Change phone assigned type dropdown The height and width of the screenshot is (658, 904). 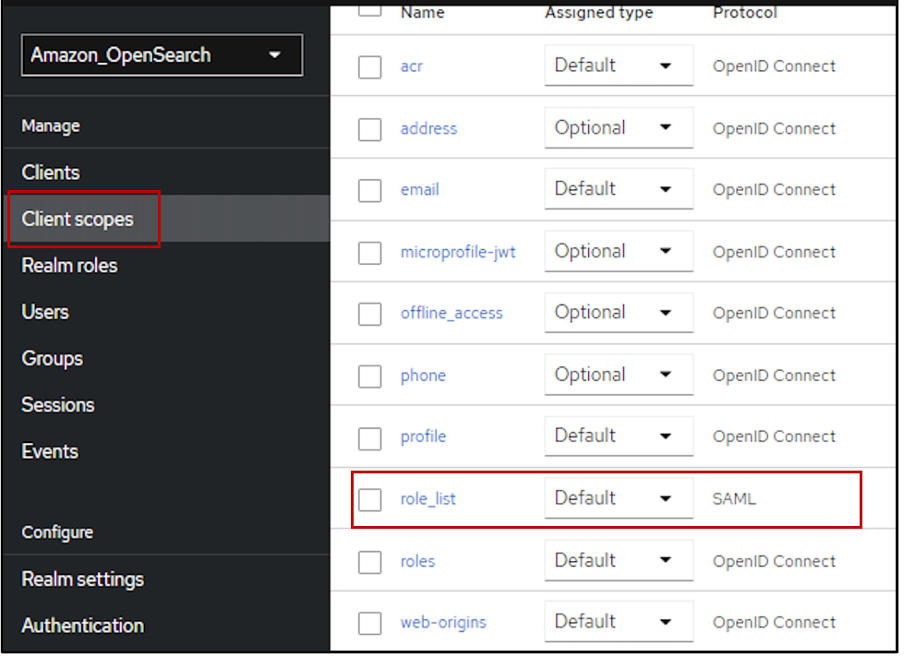tap(619, 375)
